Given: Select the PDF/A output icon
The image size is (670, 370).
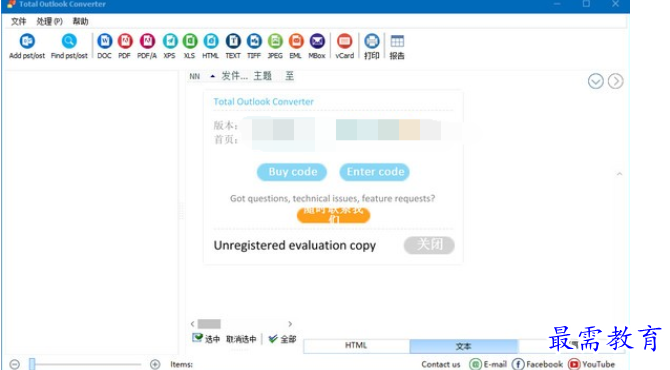Looking at the screenshot, I should pyautogui.click(x=147, y=46).
